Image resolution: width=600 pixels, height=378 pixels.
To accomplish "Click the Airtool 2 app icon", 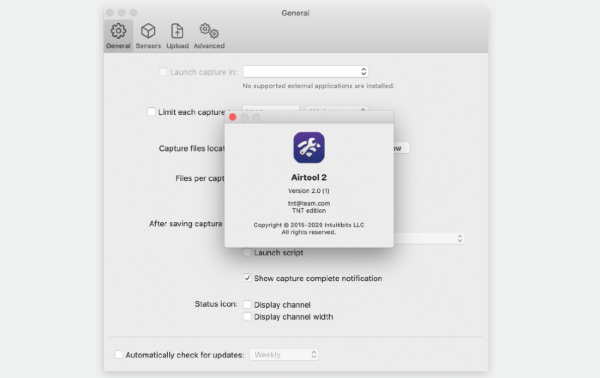I will 309,147.
